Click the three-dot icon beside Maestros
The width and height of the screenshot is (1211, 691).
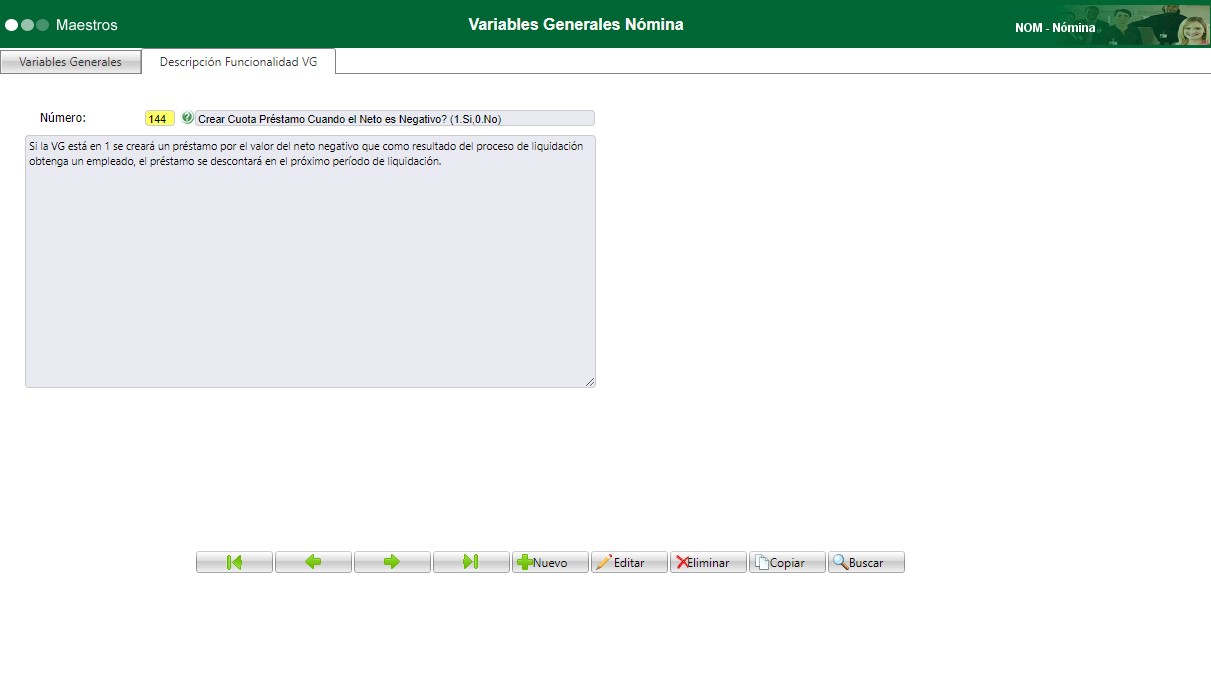tap(27, 24)
